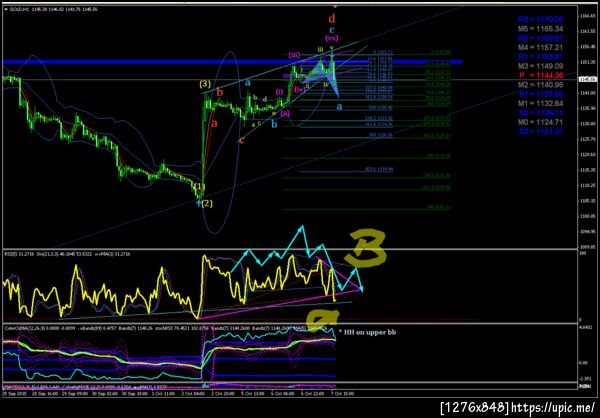Click the '7 Oct 15:00' time axis label
Image resolution: width=600 pixels, height=418 pixels.
click(x=342, y=394)
